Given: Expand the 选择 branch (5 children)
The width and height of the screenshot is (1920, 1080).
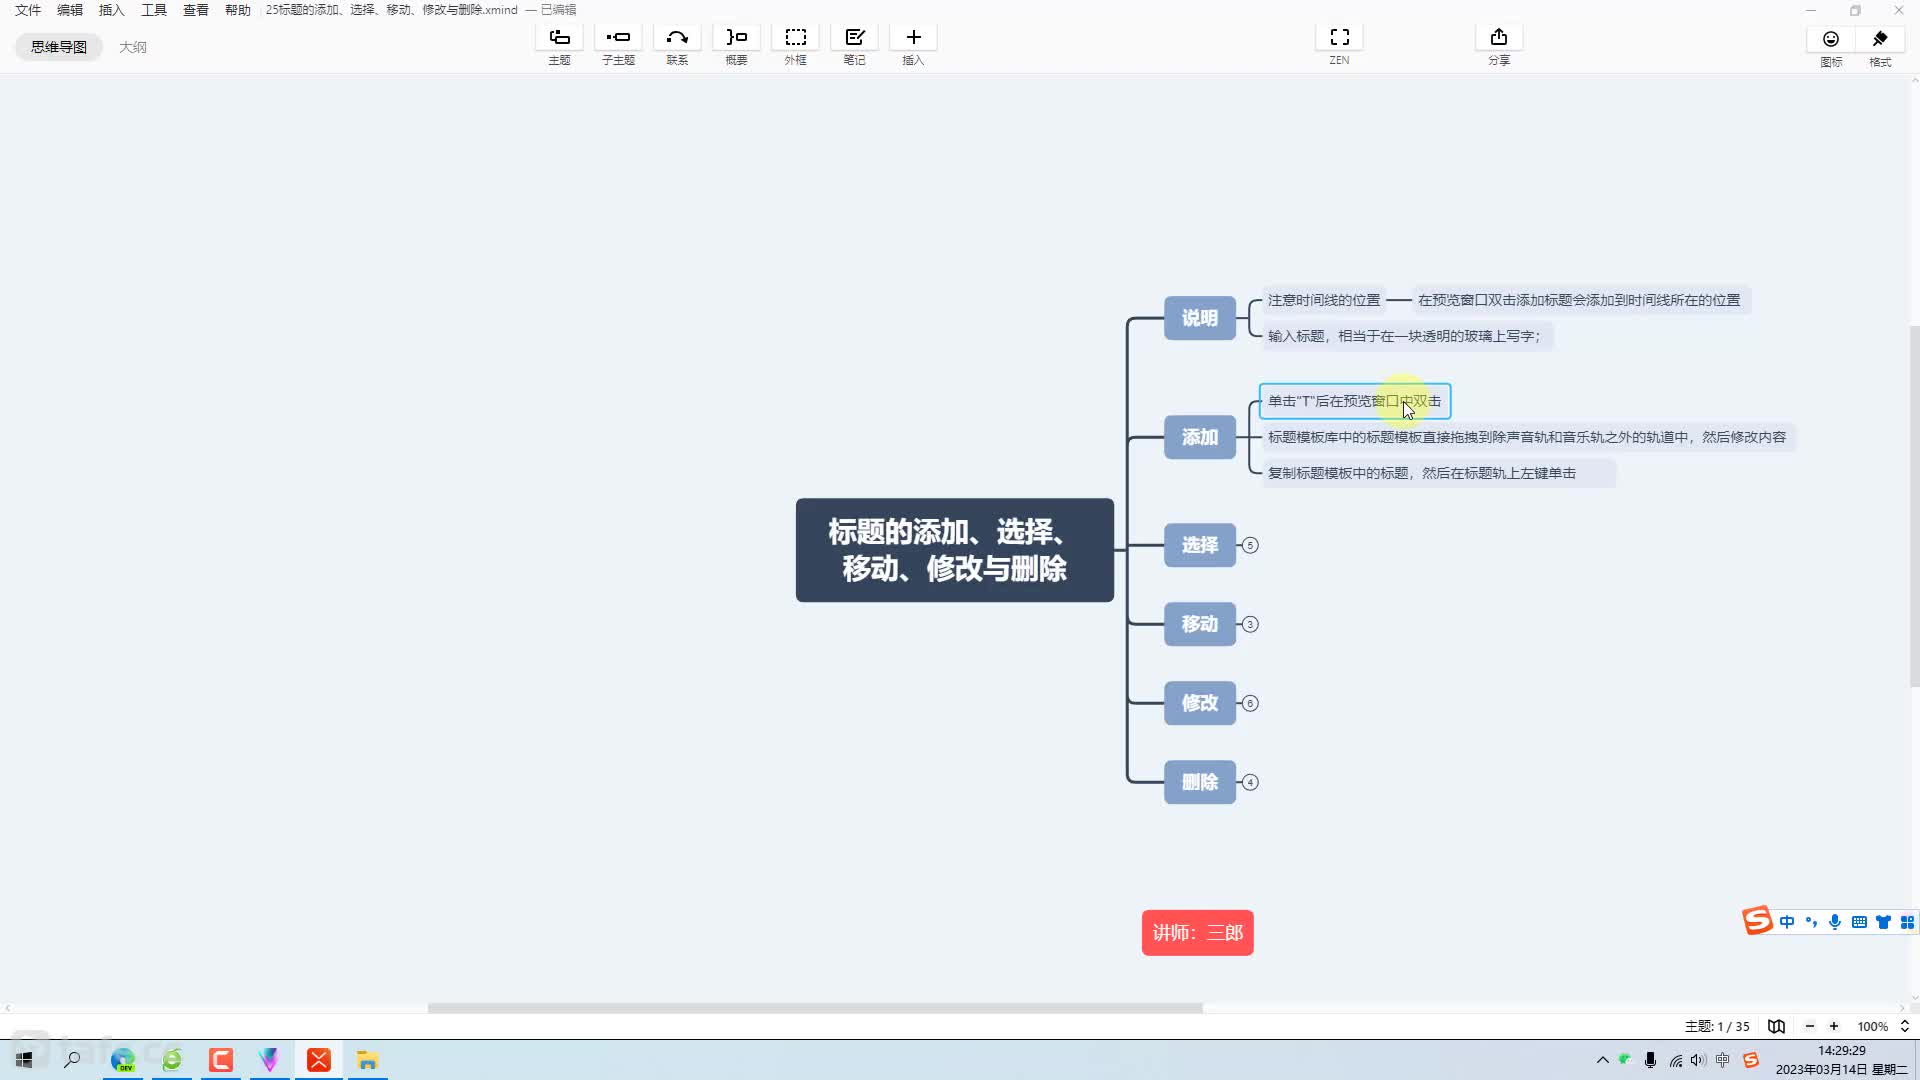Looking at the screenshot, I should (1250, 545).
